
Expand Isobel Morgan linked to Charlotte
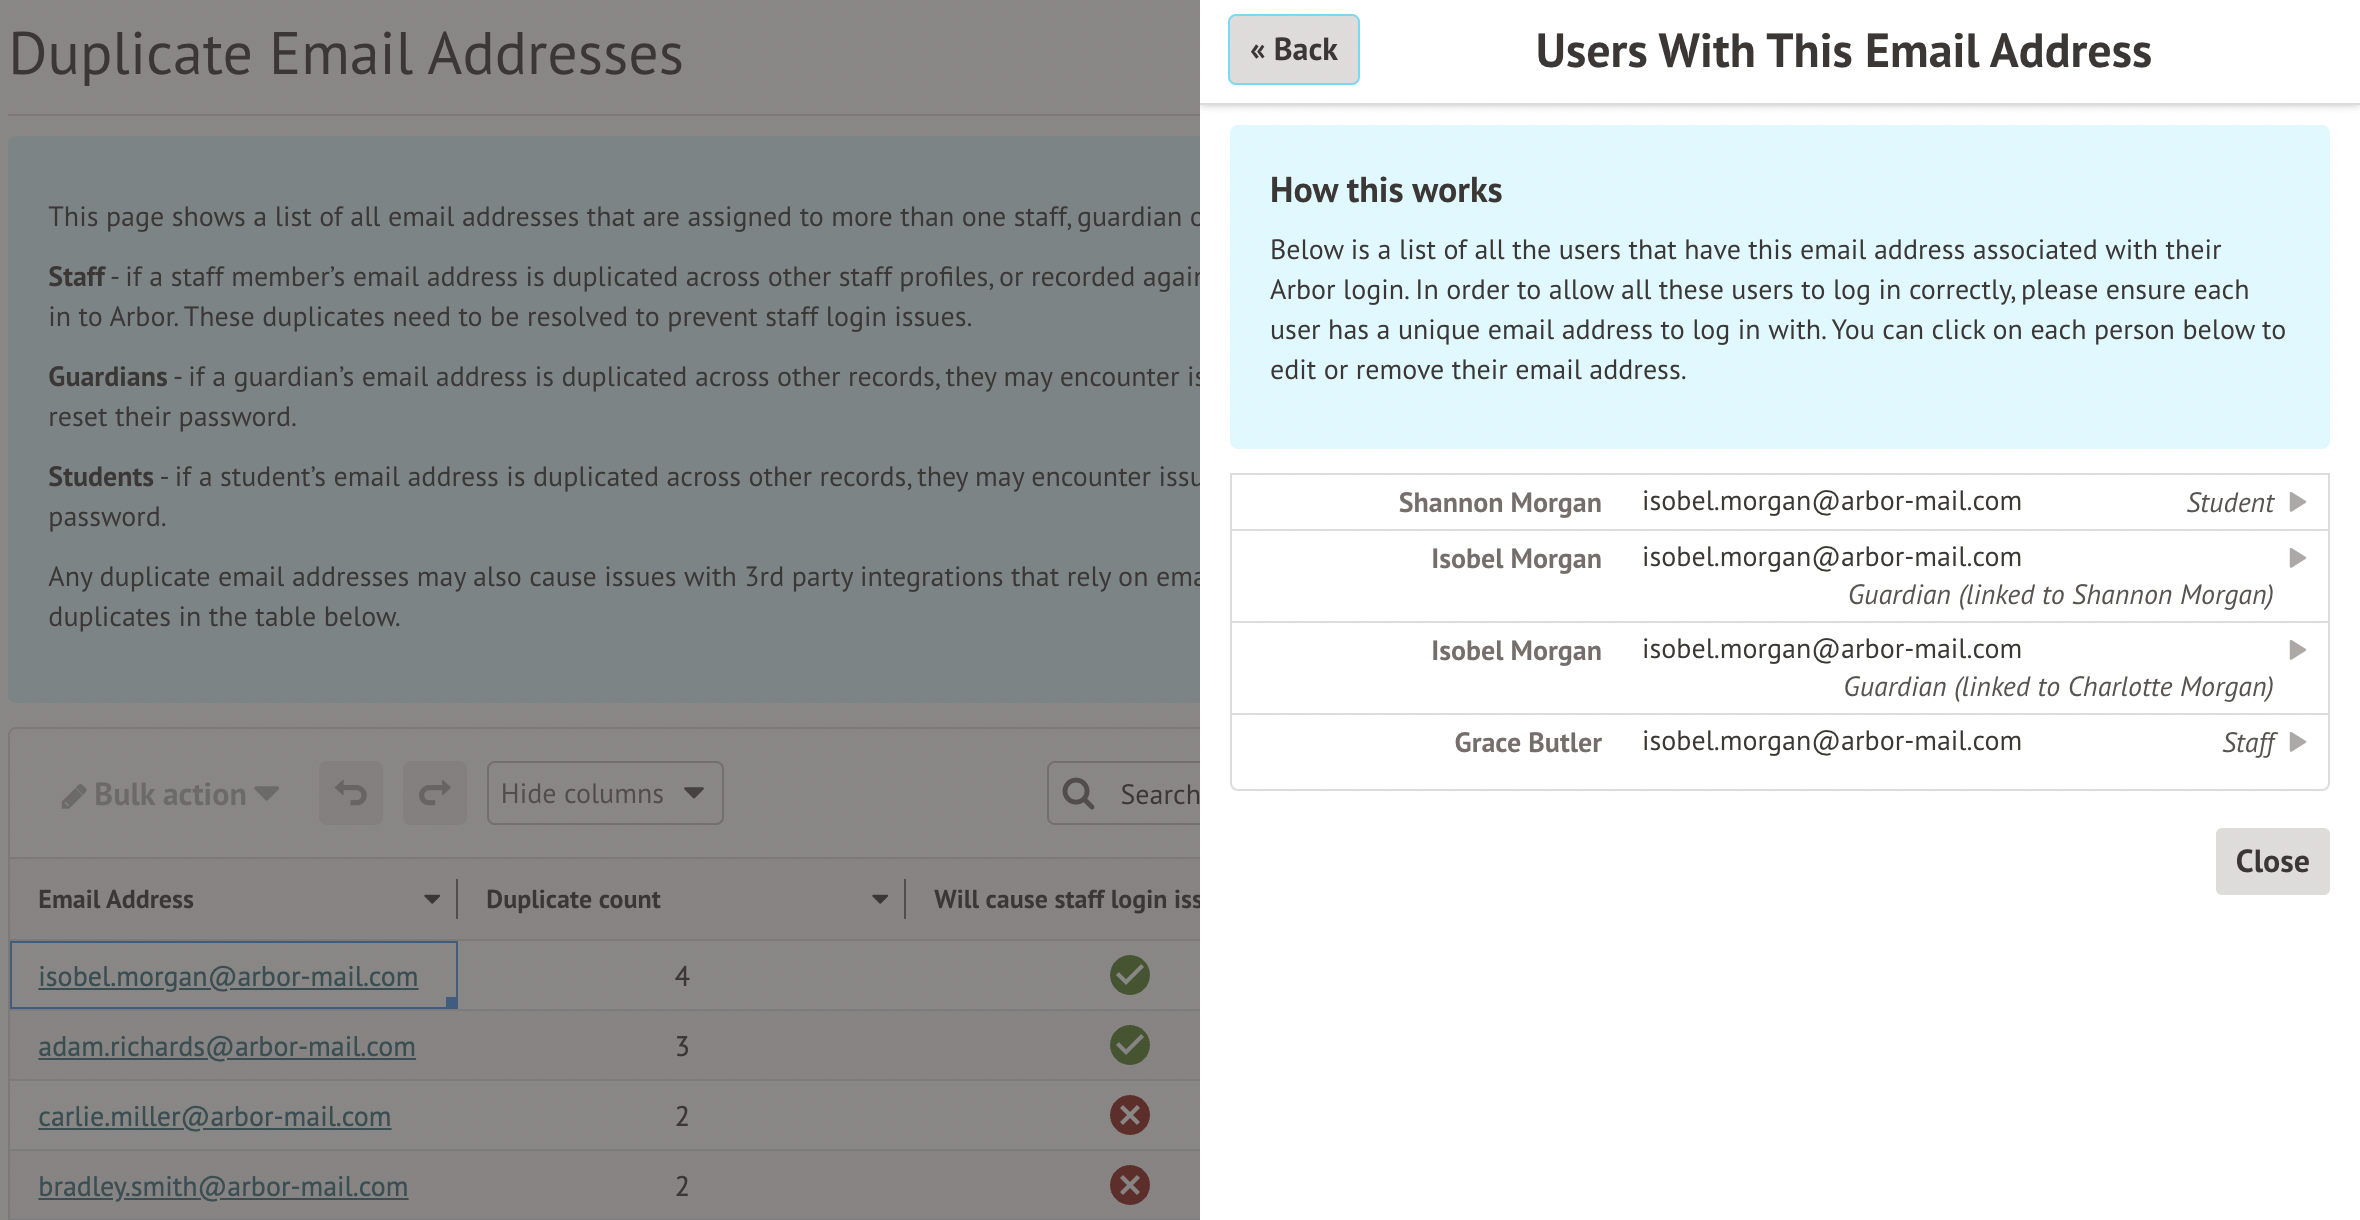2297,650
